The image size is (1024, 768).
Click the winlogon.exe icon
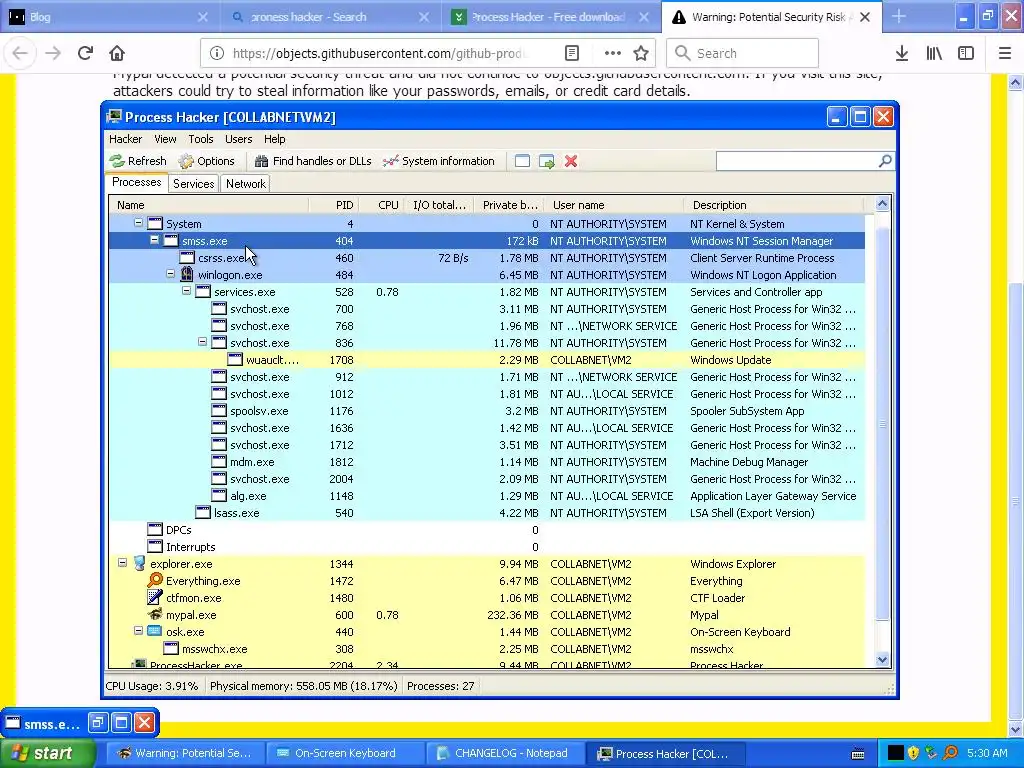(187, 274)
